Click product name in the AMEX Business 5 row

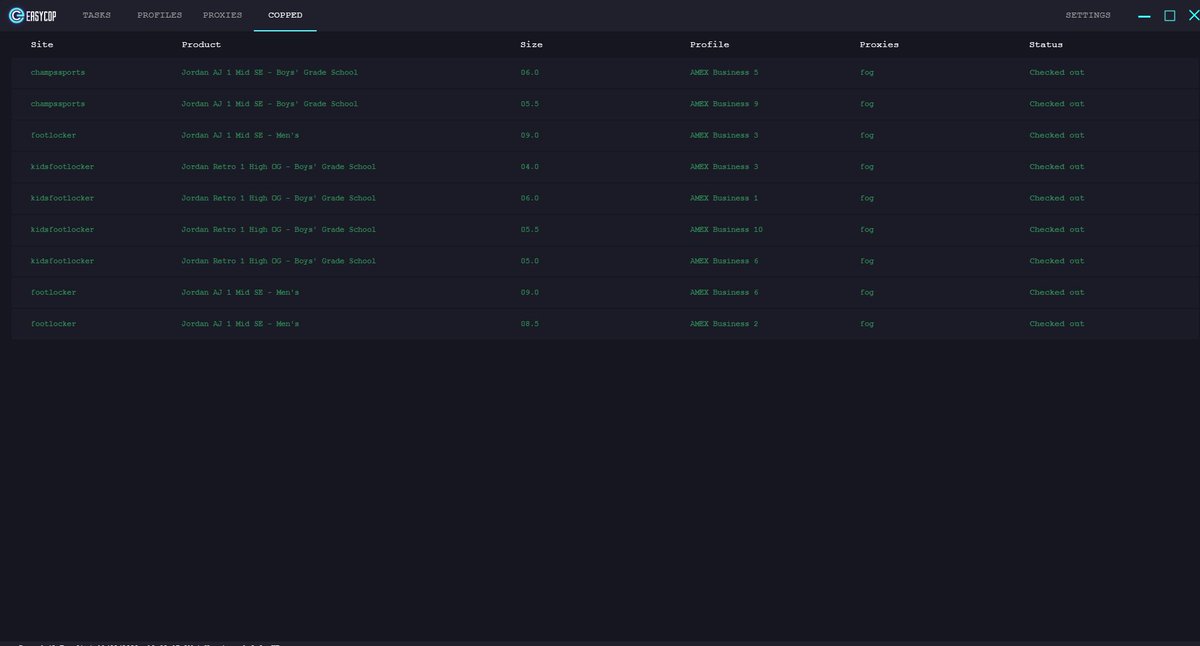point(269,73)
